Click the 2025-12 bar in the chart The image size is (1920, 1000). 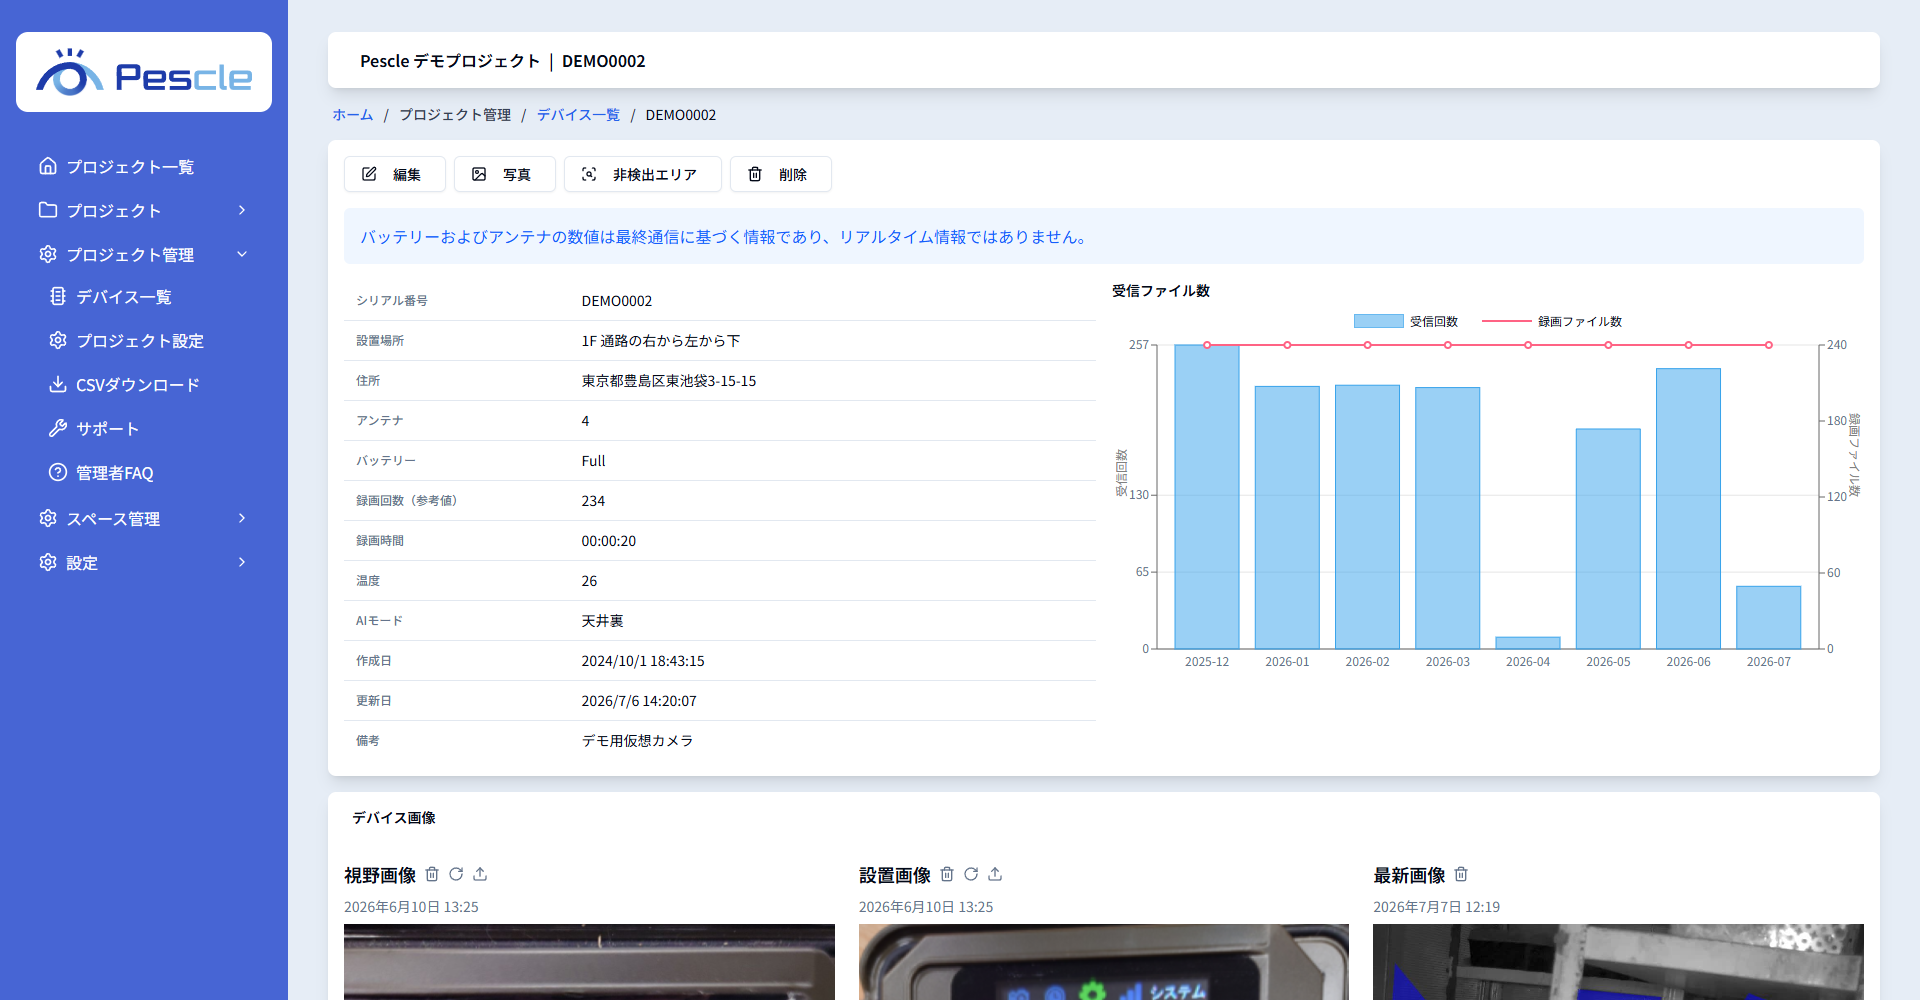click(x=1207, y=497)
